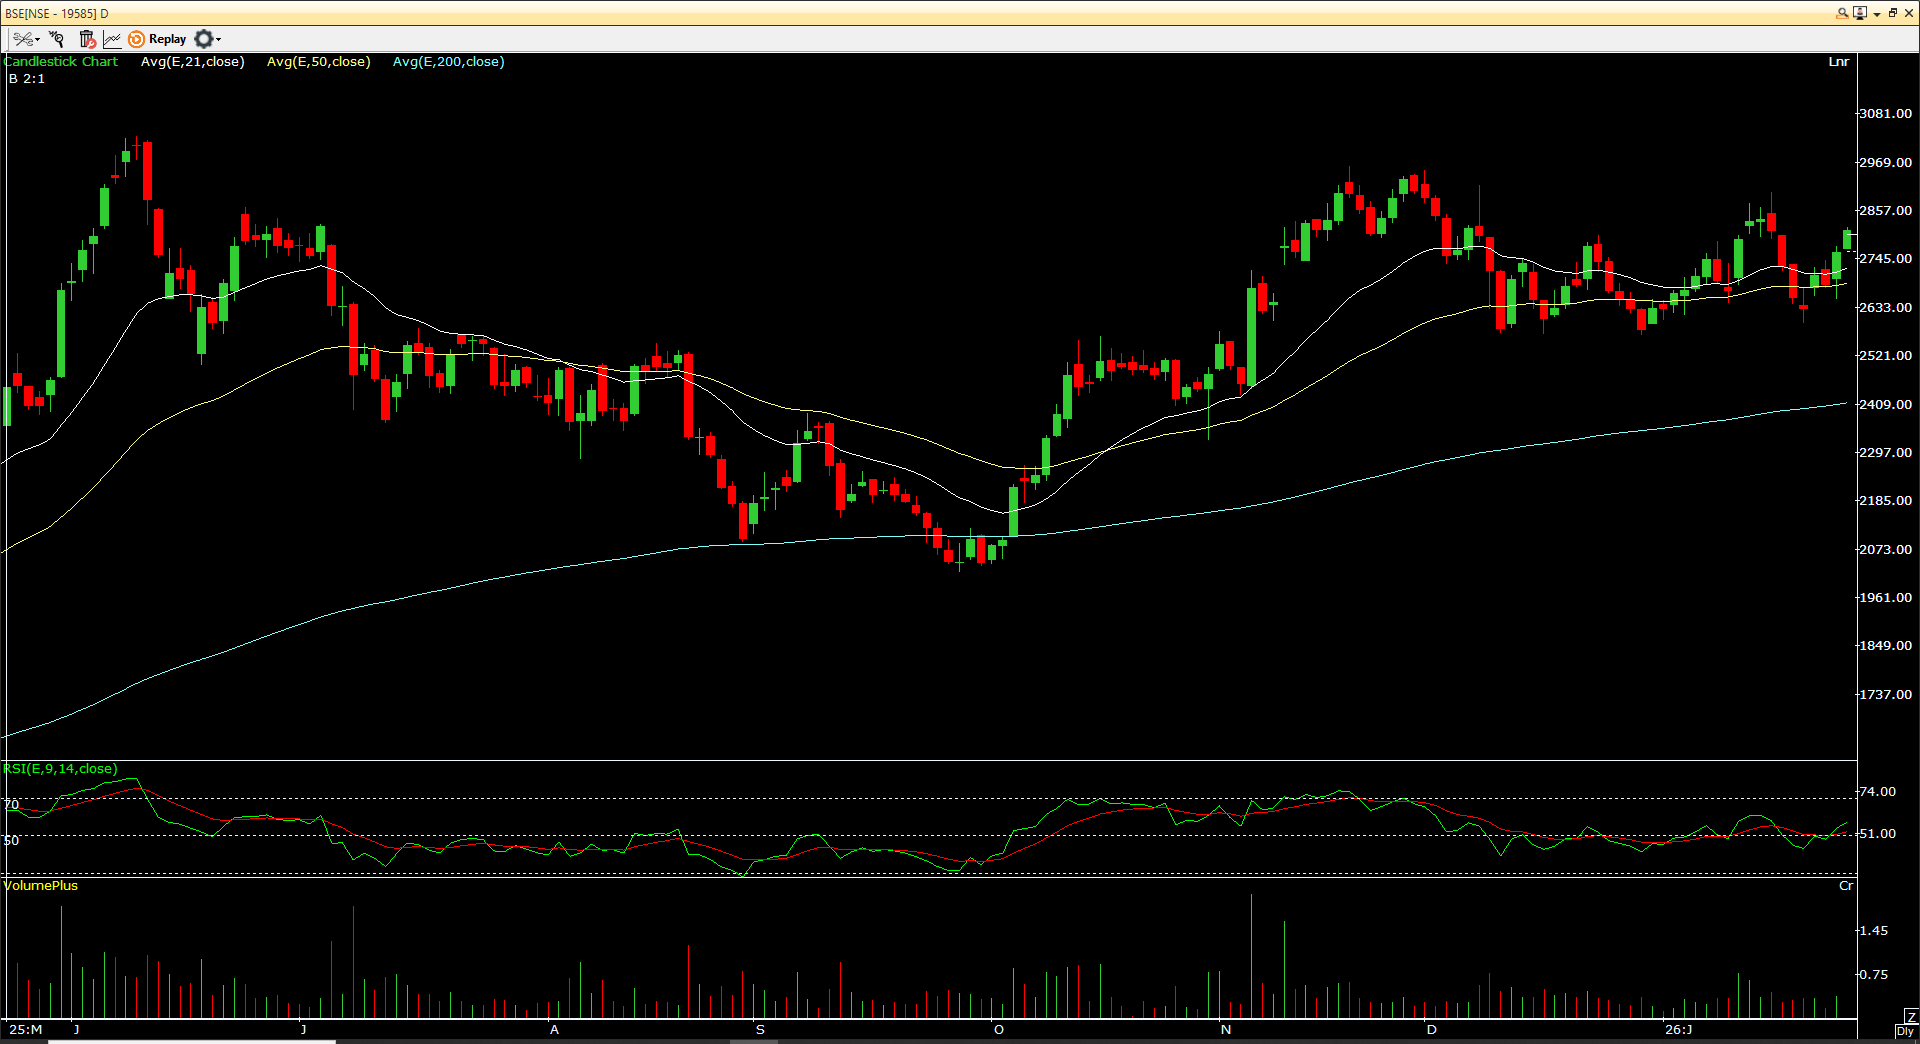Open the crosshair pointer tool
The width and height of the screenshot is (1920, 1044).
click(56, 39)
